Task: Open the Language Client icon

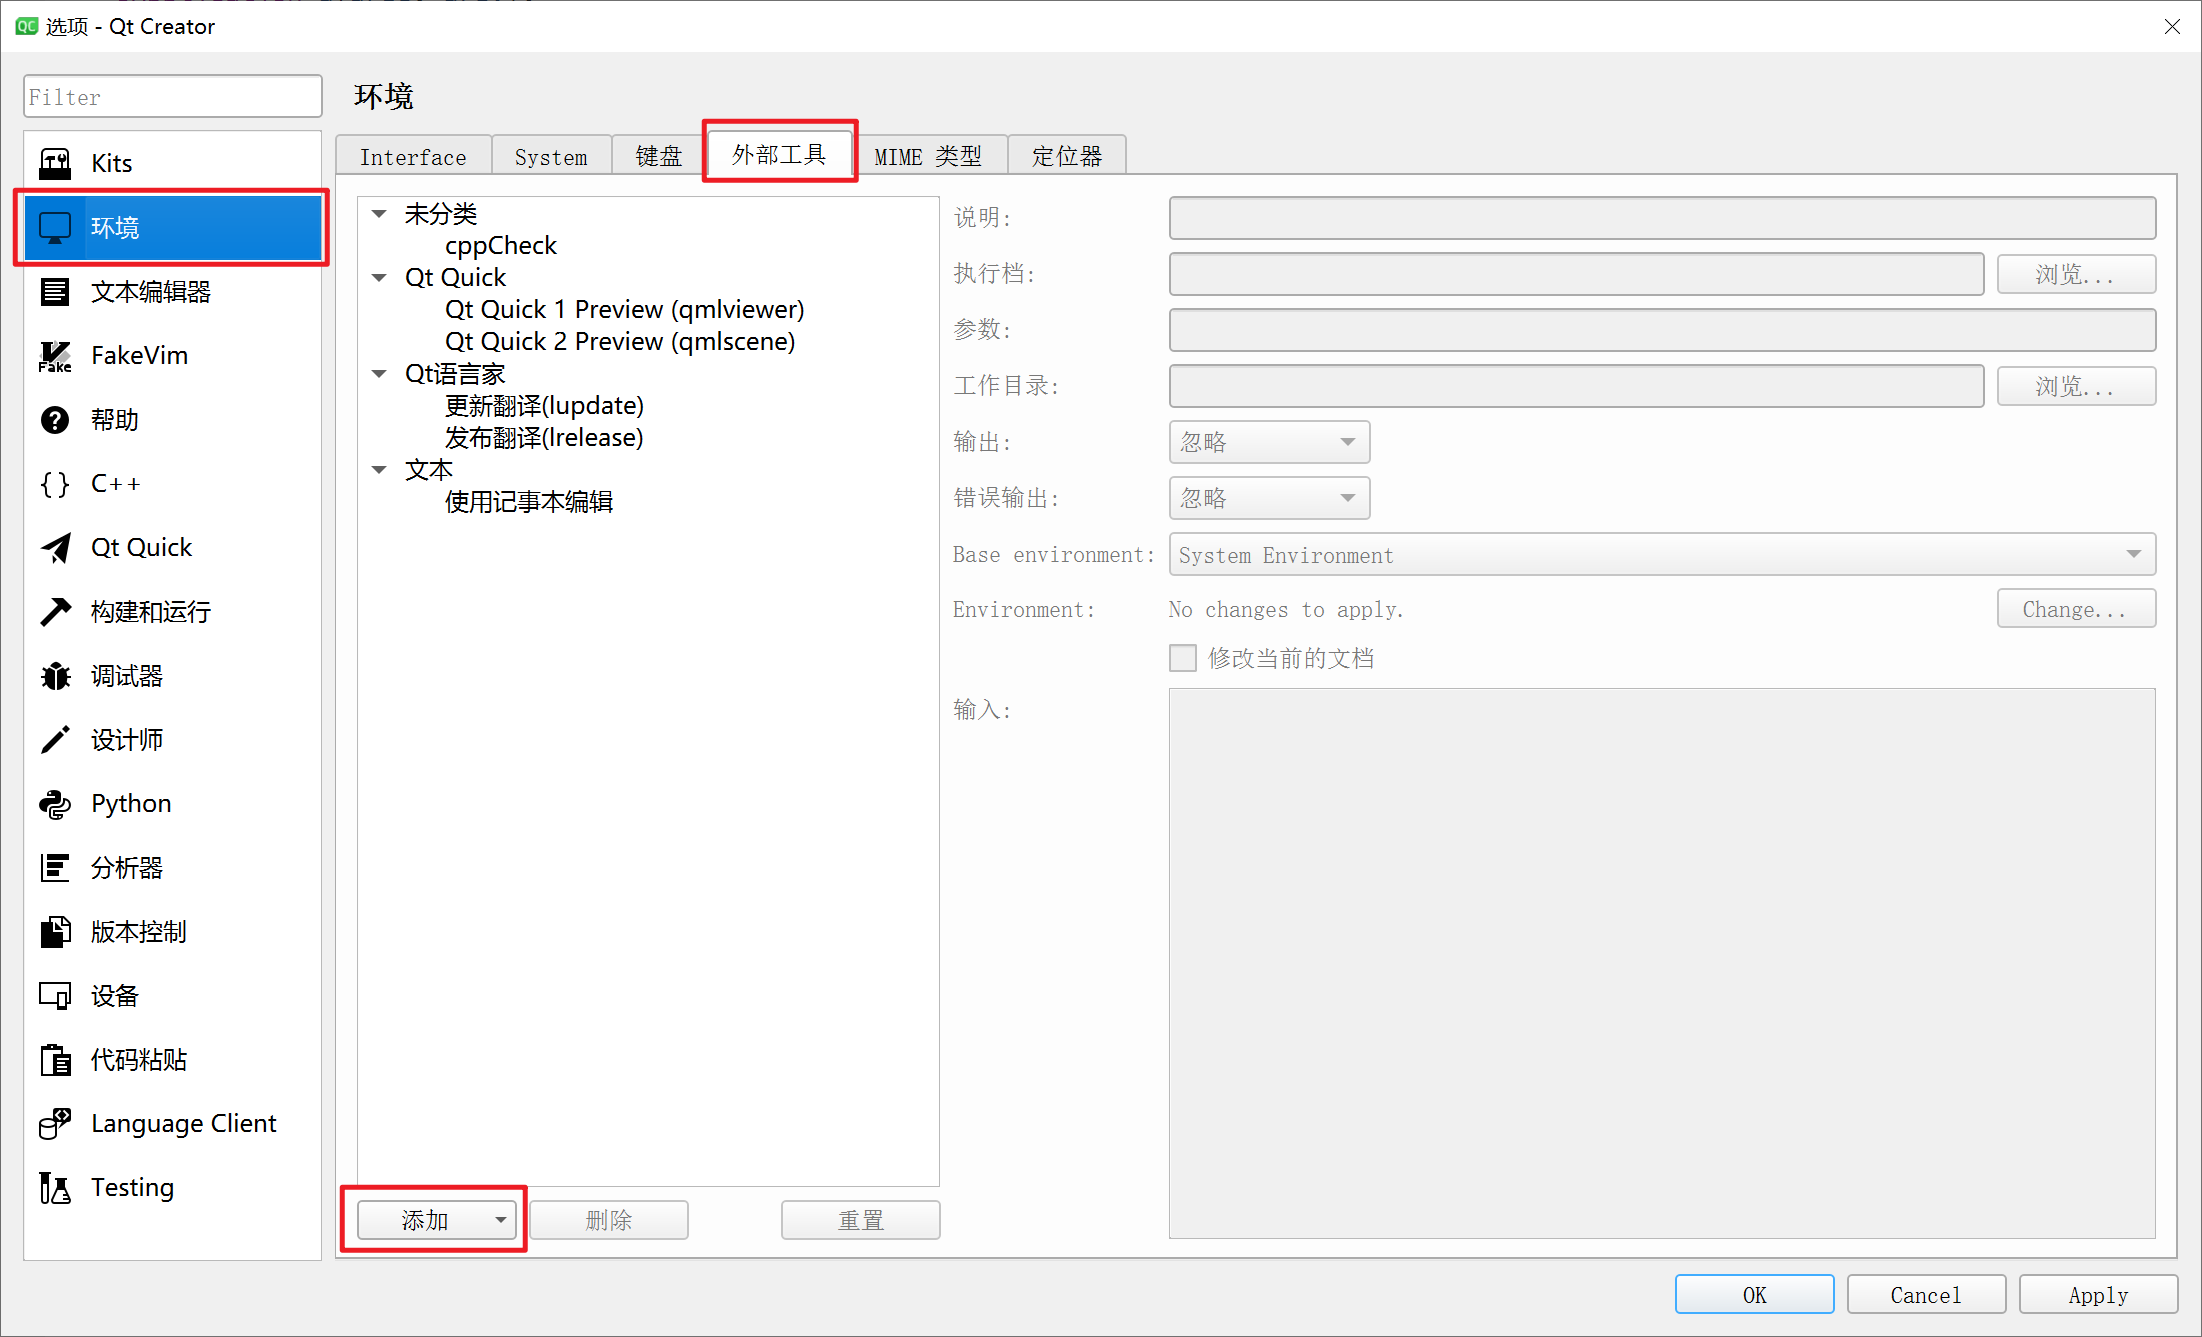Action: (55, 1124)
